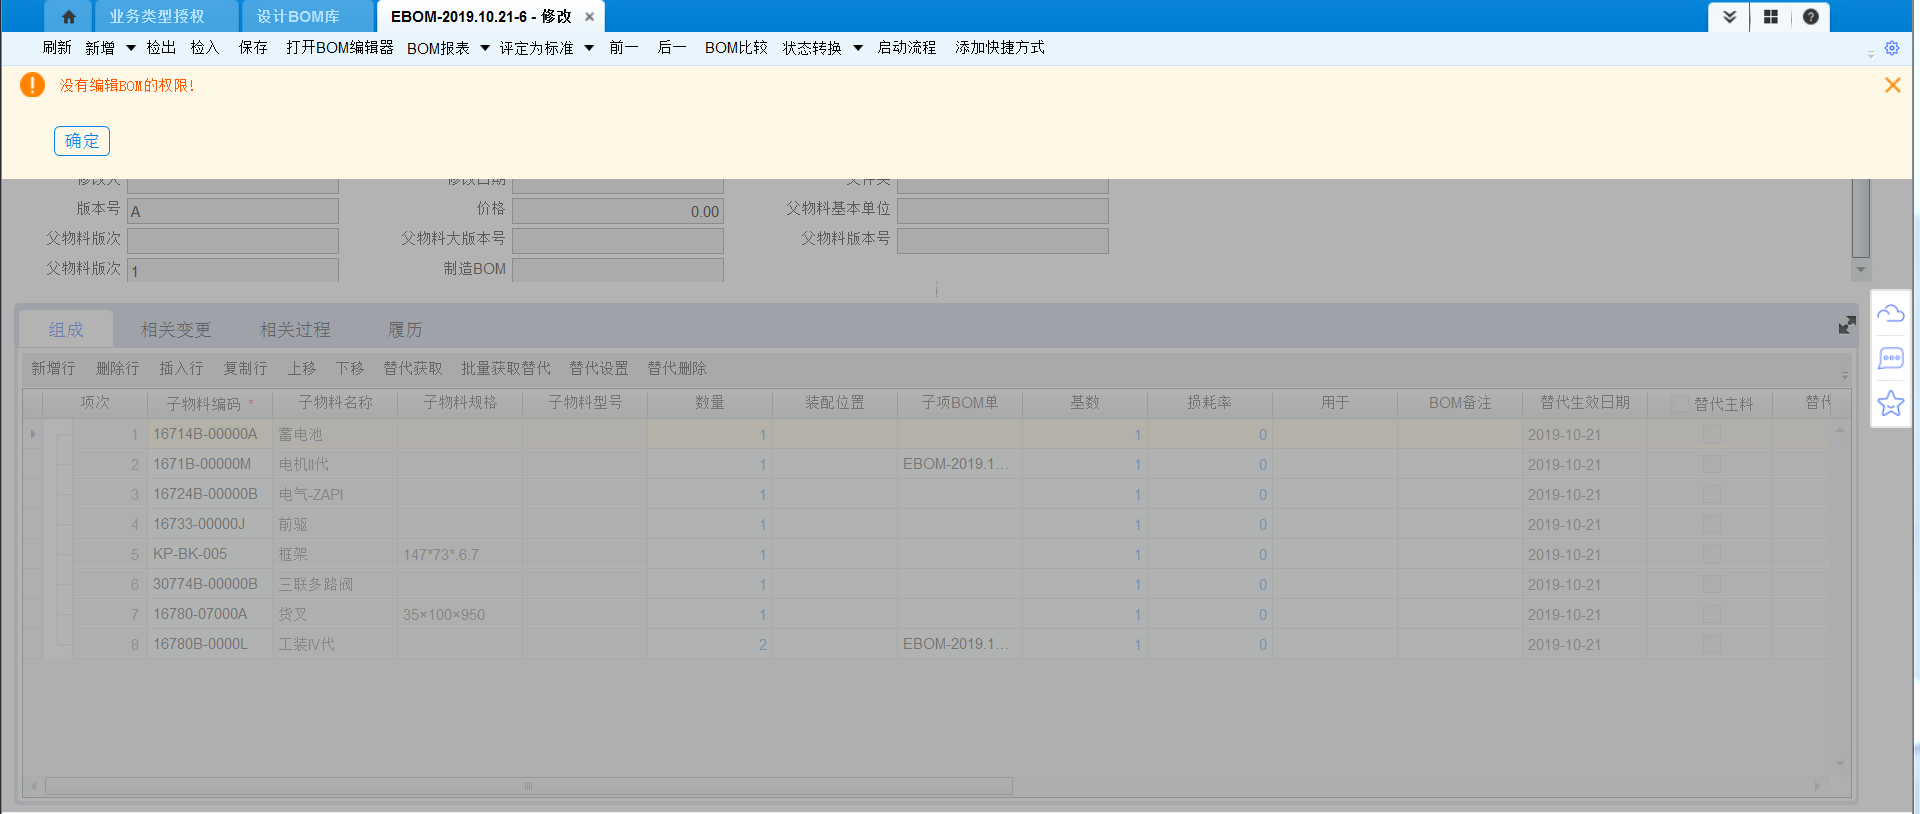Open the grid apps icon

(x=1770, y=17)
